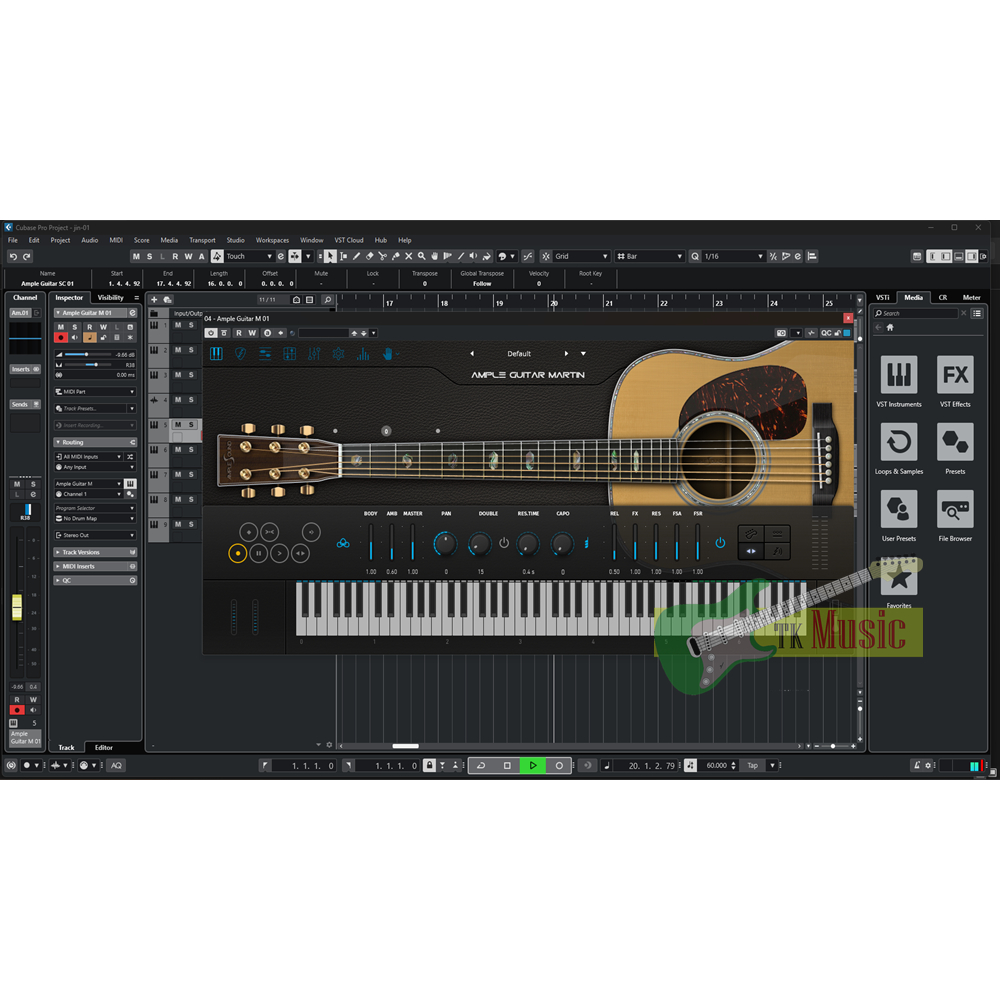Open the Touch automation mode dropdown

click(249, 256)
